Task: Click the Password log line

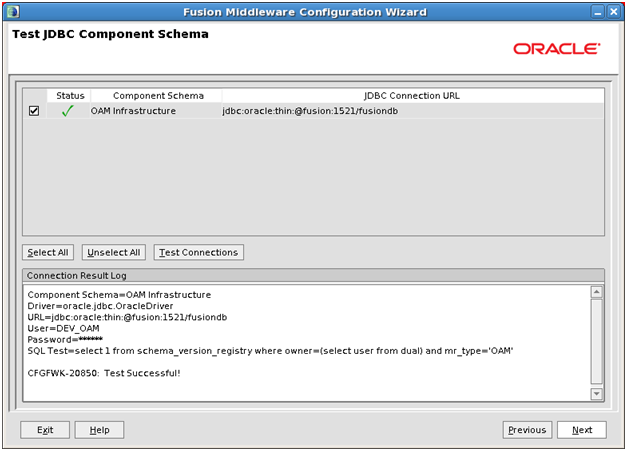Action: 65,339
